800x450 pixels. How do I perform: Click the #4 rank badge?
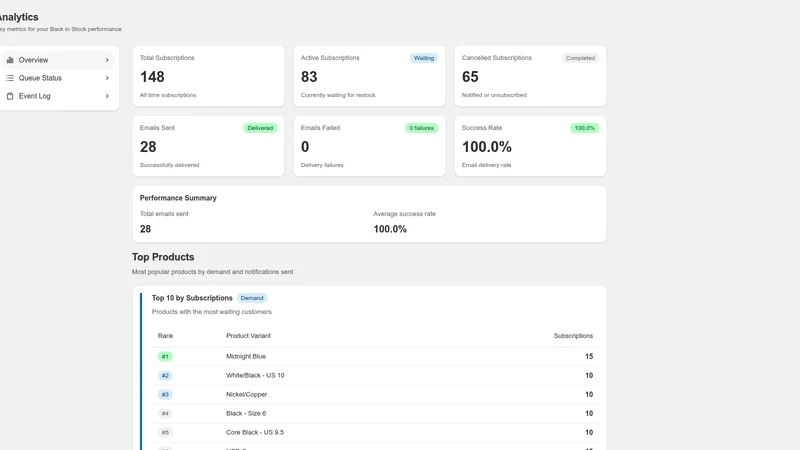(x=165, y=414)
